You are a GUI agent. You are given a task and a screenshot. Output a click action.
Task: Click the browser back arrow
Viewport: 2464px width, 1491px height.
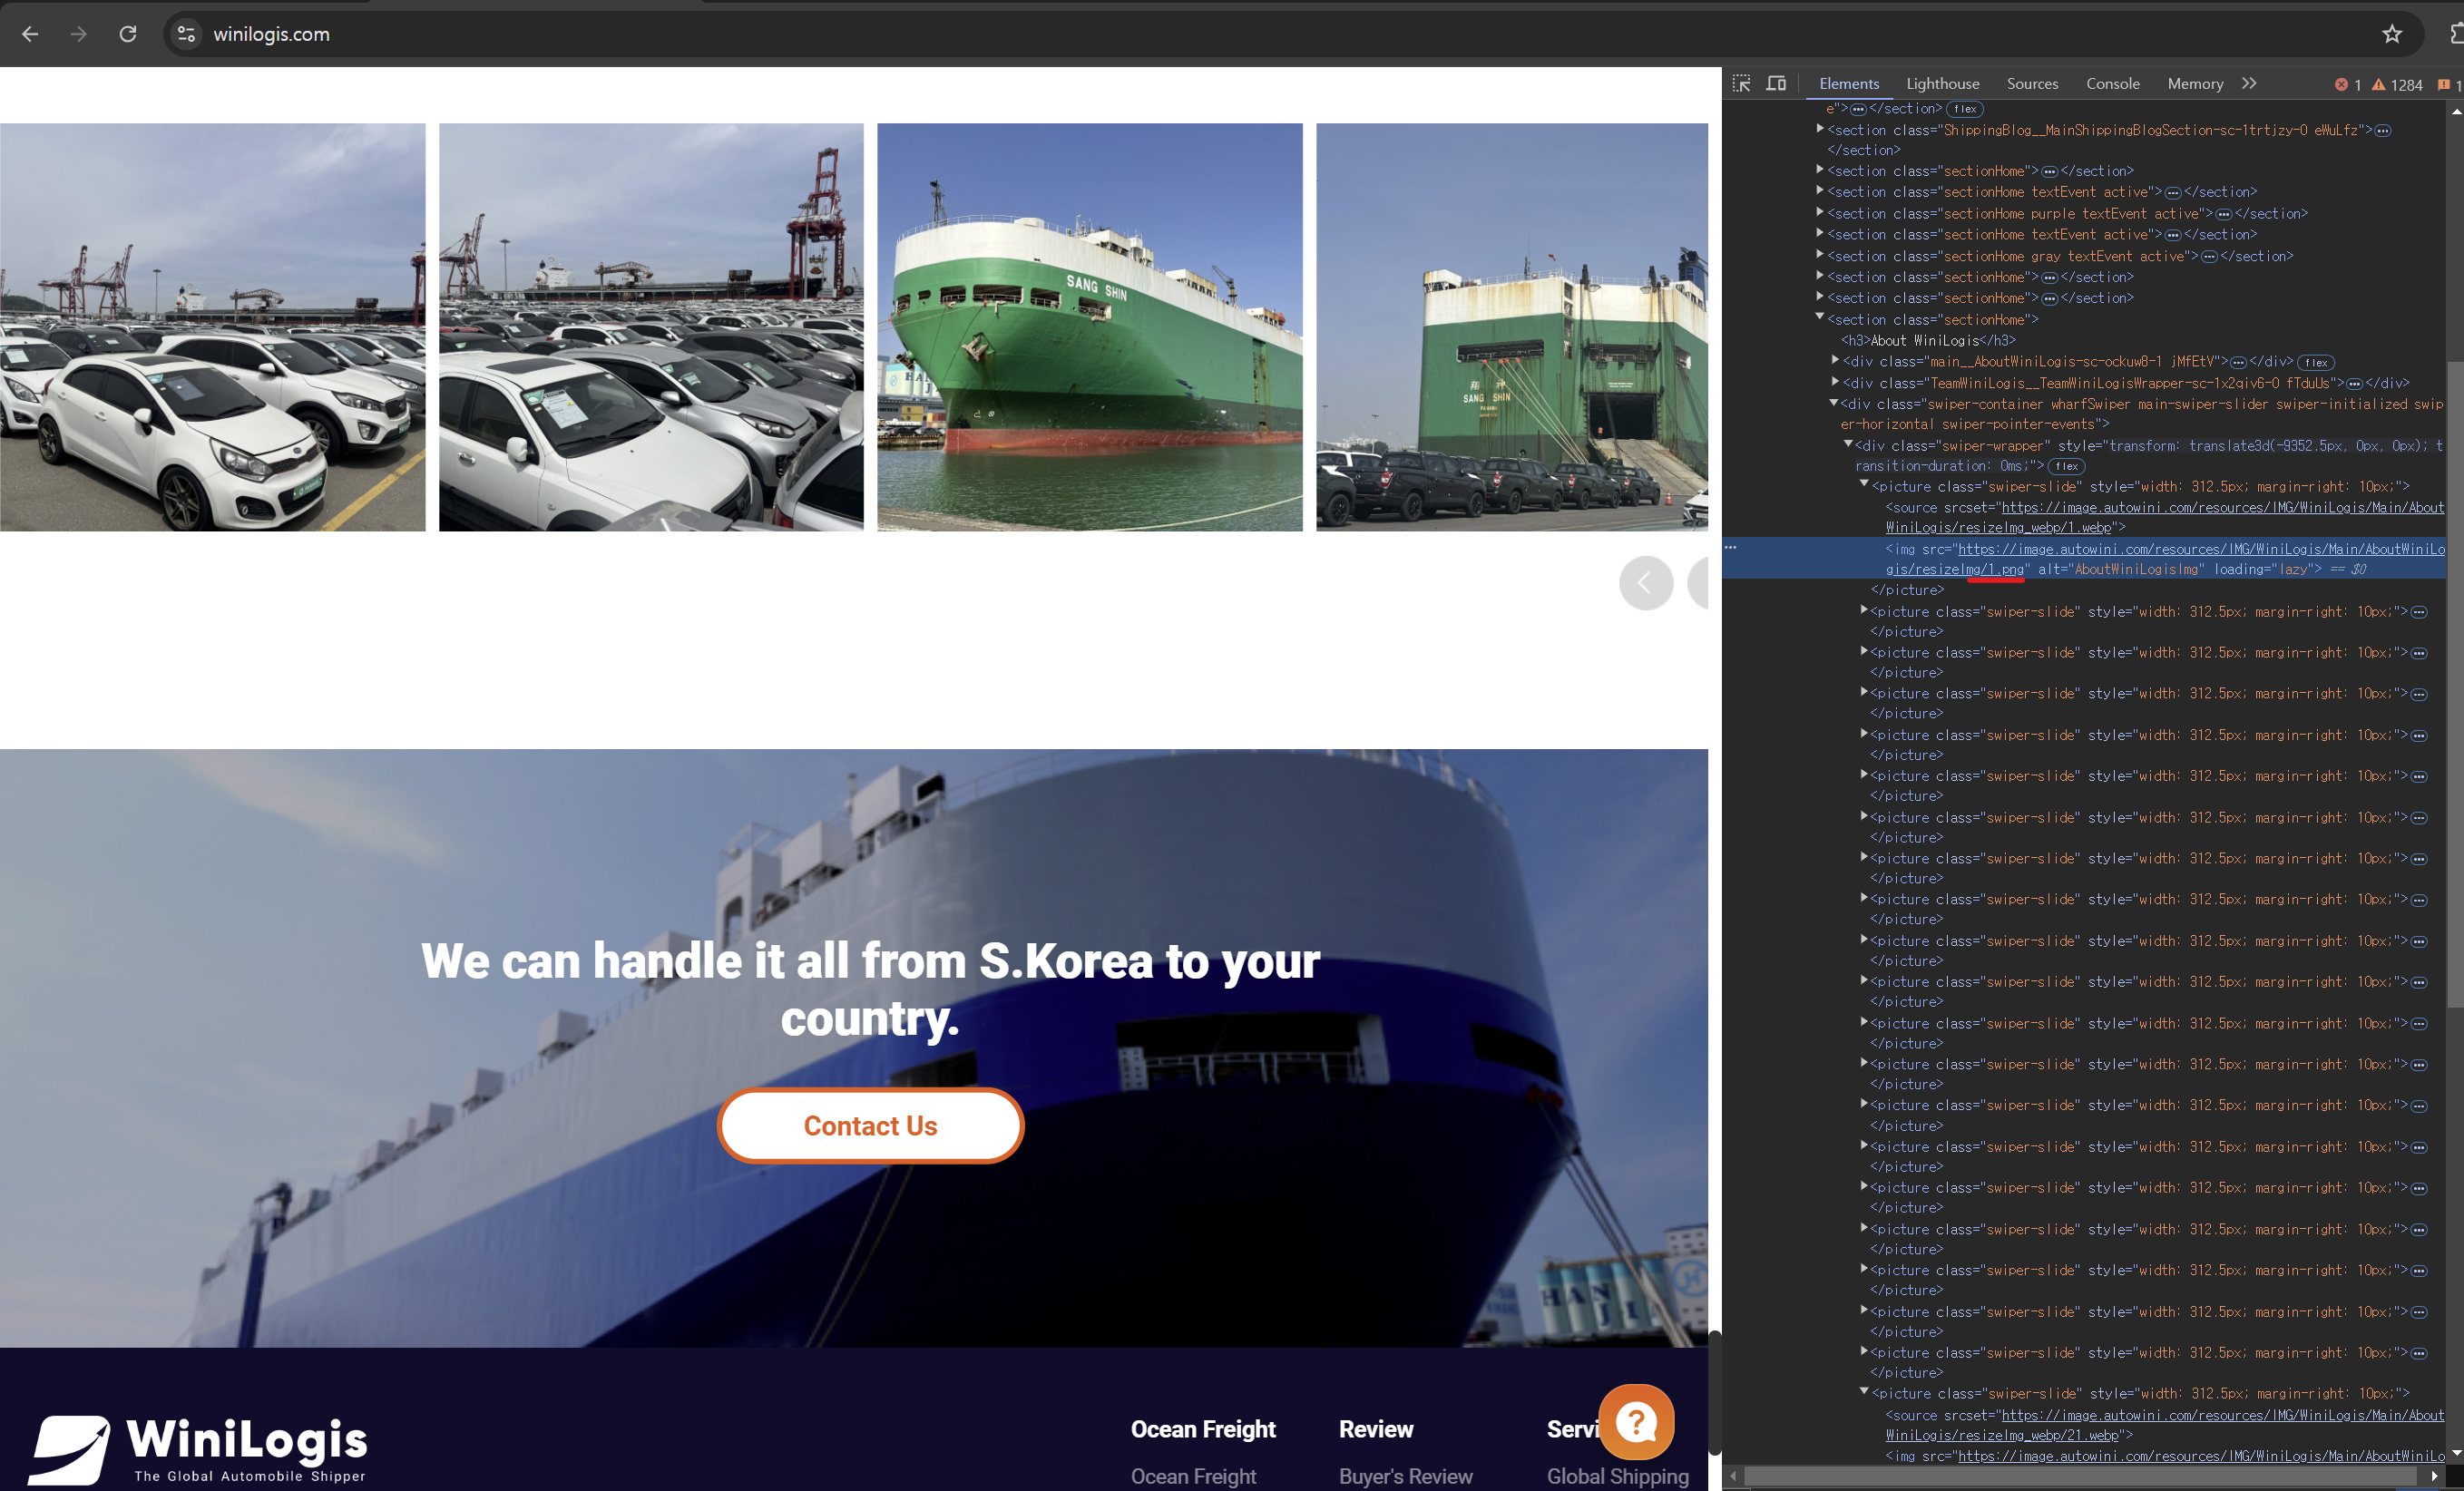click(30, 34)
